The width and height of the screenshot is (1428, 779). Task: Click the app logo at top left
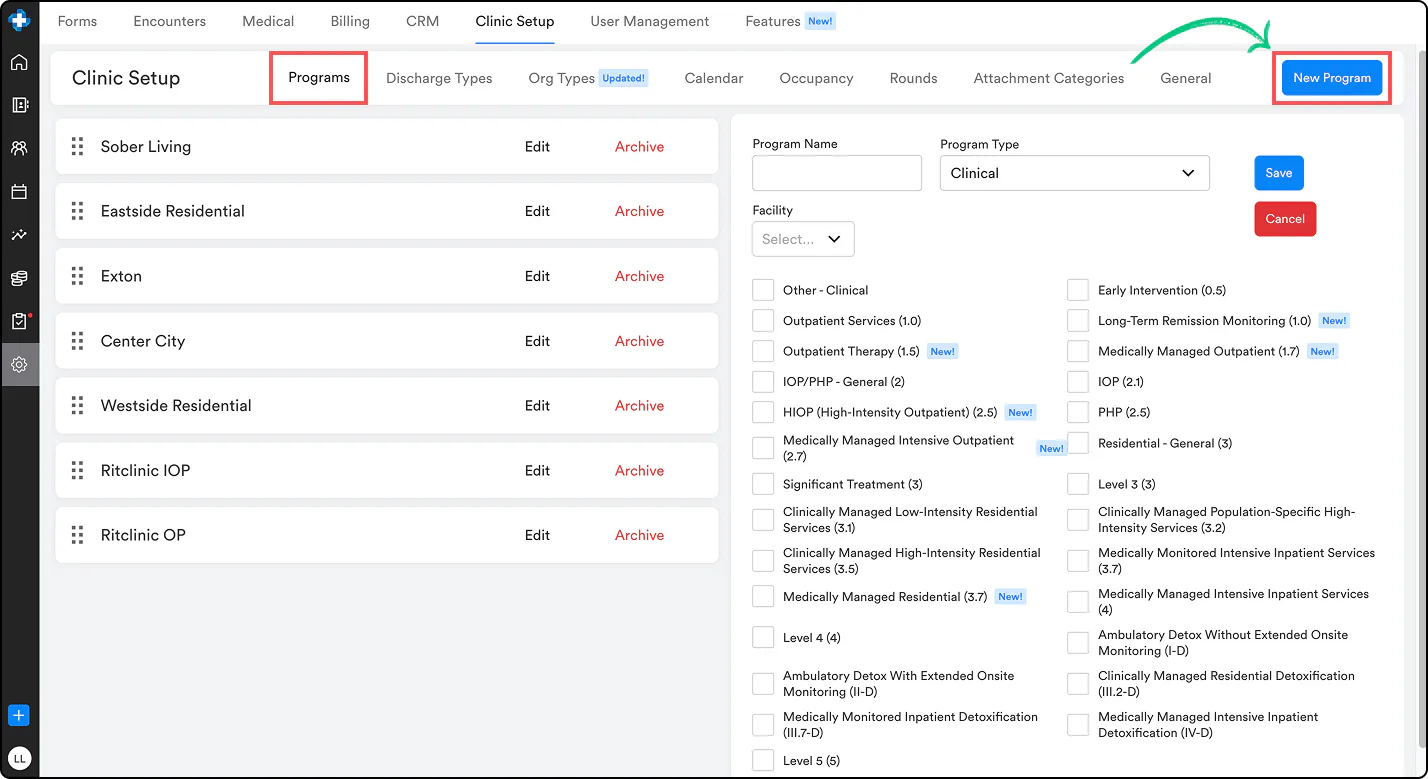point(19,19)
